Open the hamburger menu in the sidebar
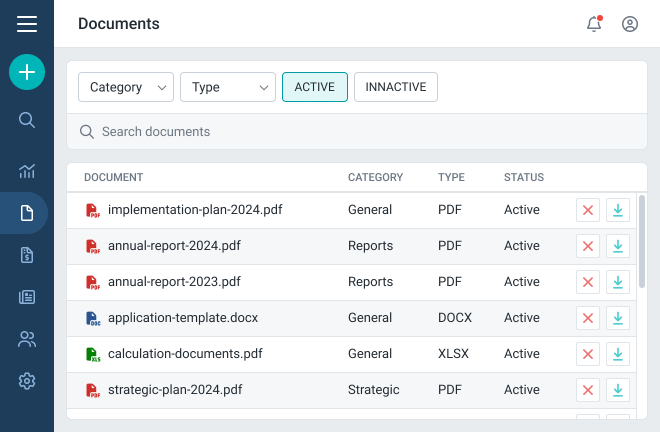 click(27, 24)
